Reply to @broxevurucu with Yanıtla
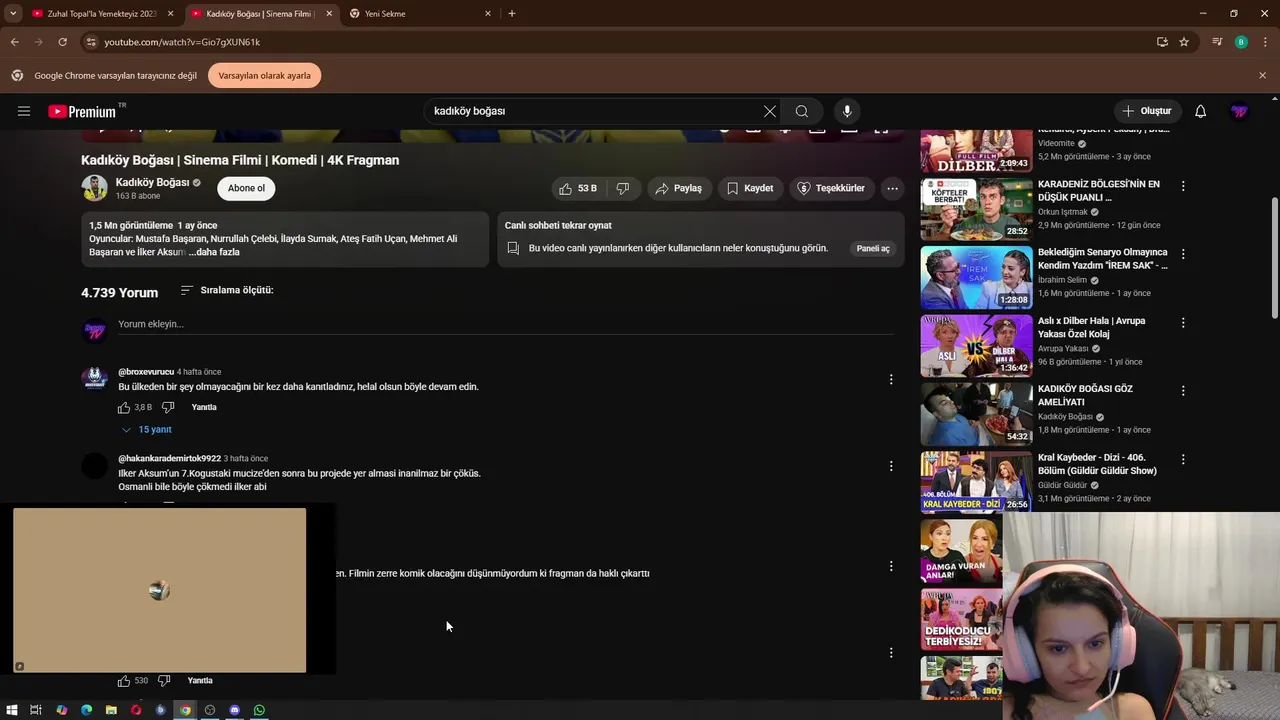1280x720 pixels. point(204,407)
